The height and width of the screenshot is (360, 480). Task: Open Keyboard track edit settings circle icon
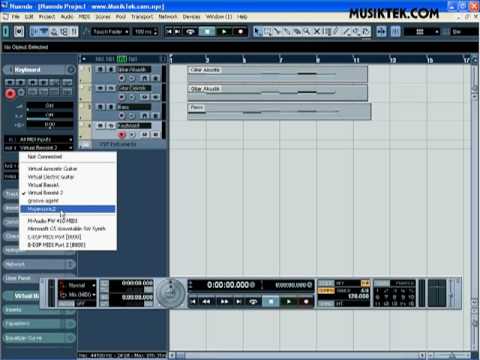tap(71, 69)
